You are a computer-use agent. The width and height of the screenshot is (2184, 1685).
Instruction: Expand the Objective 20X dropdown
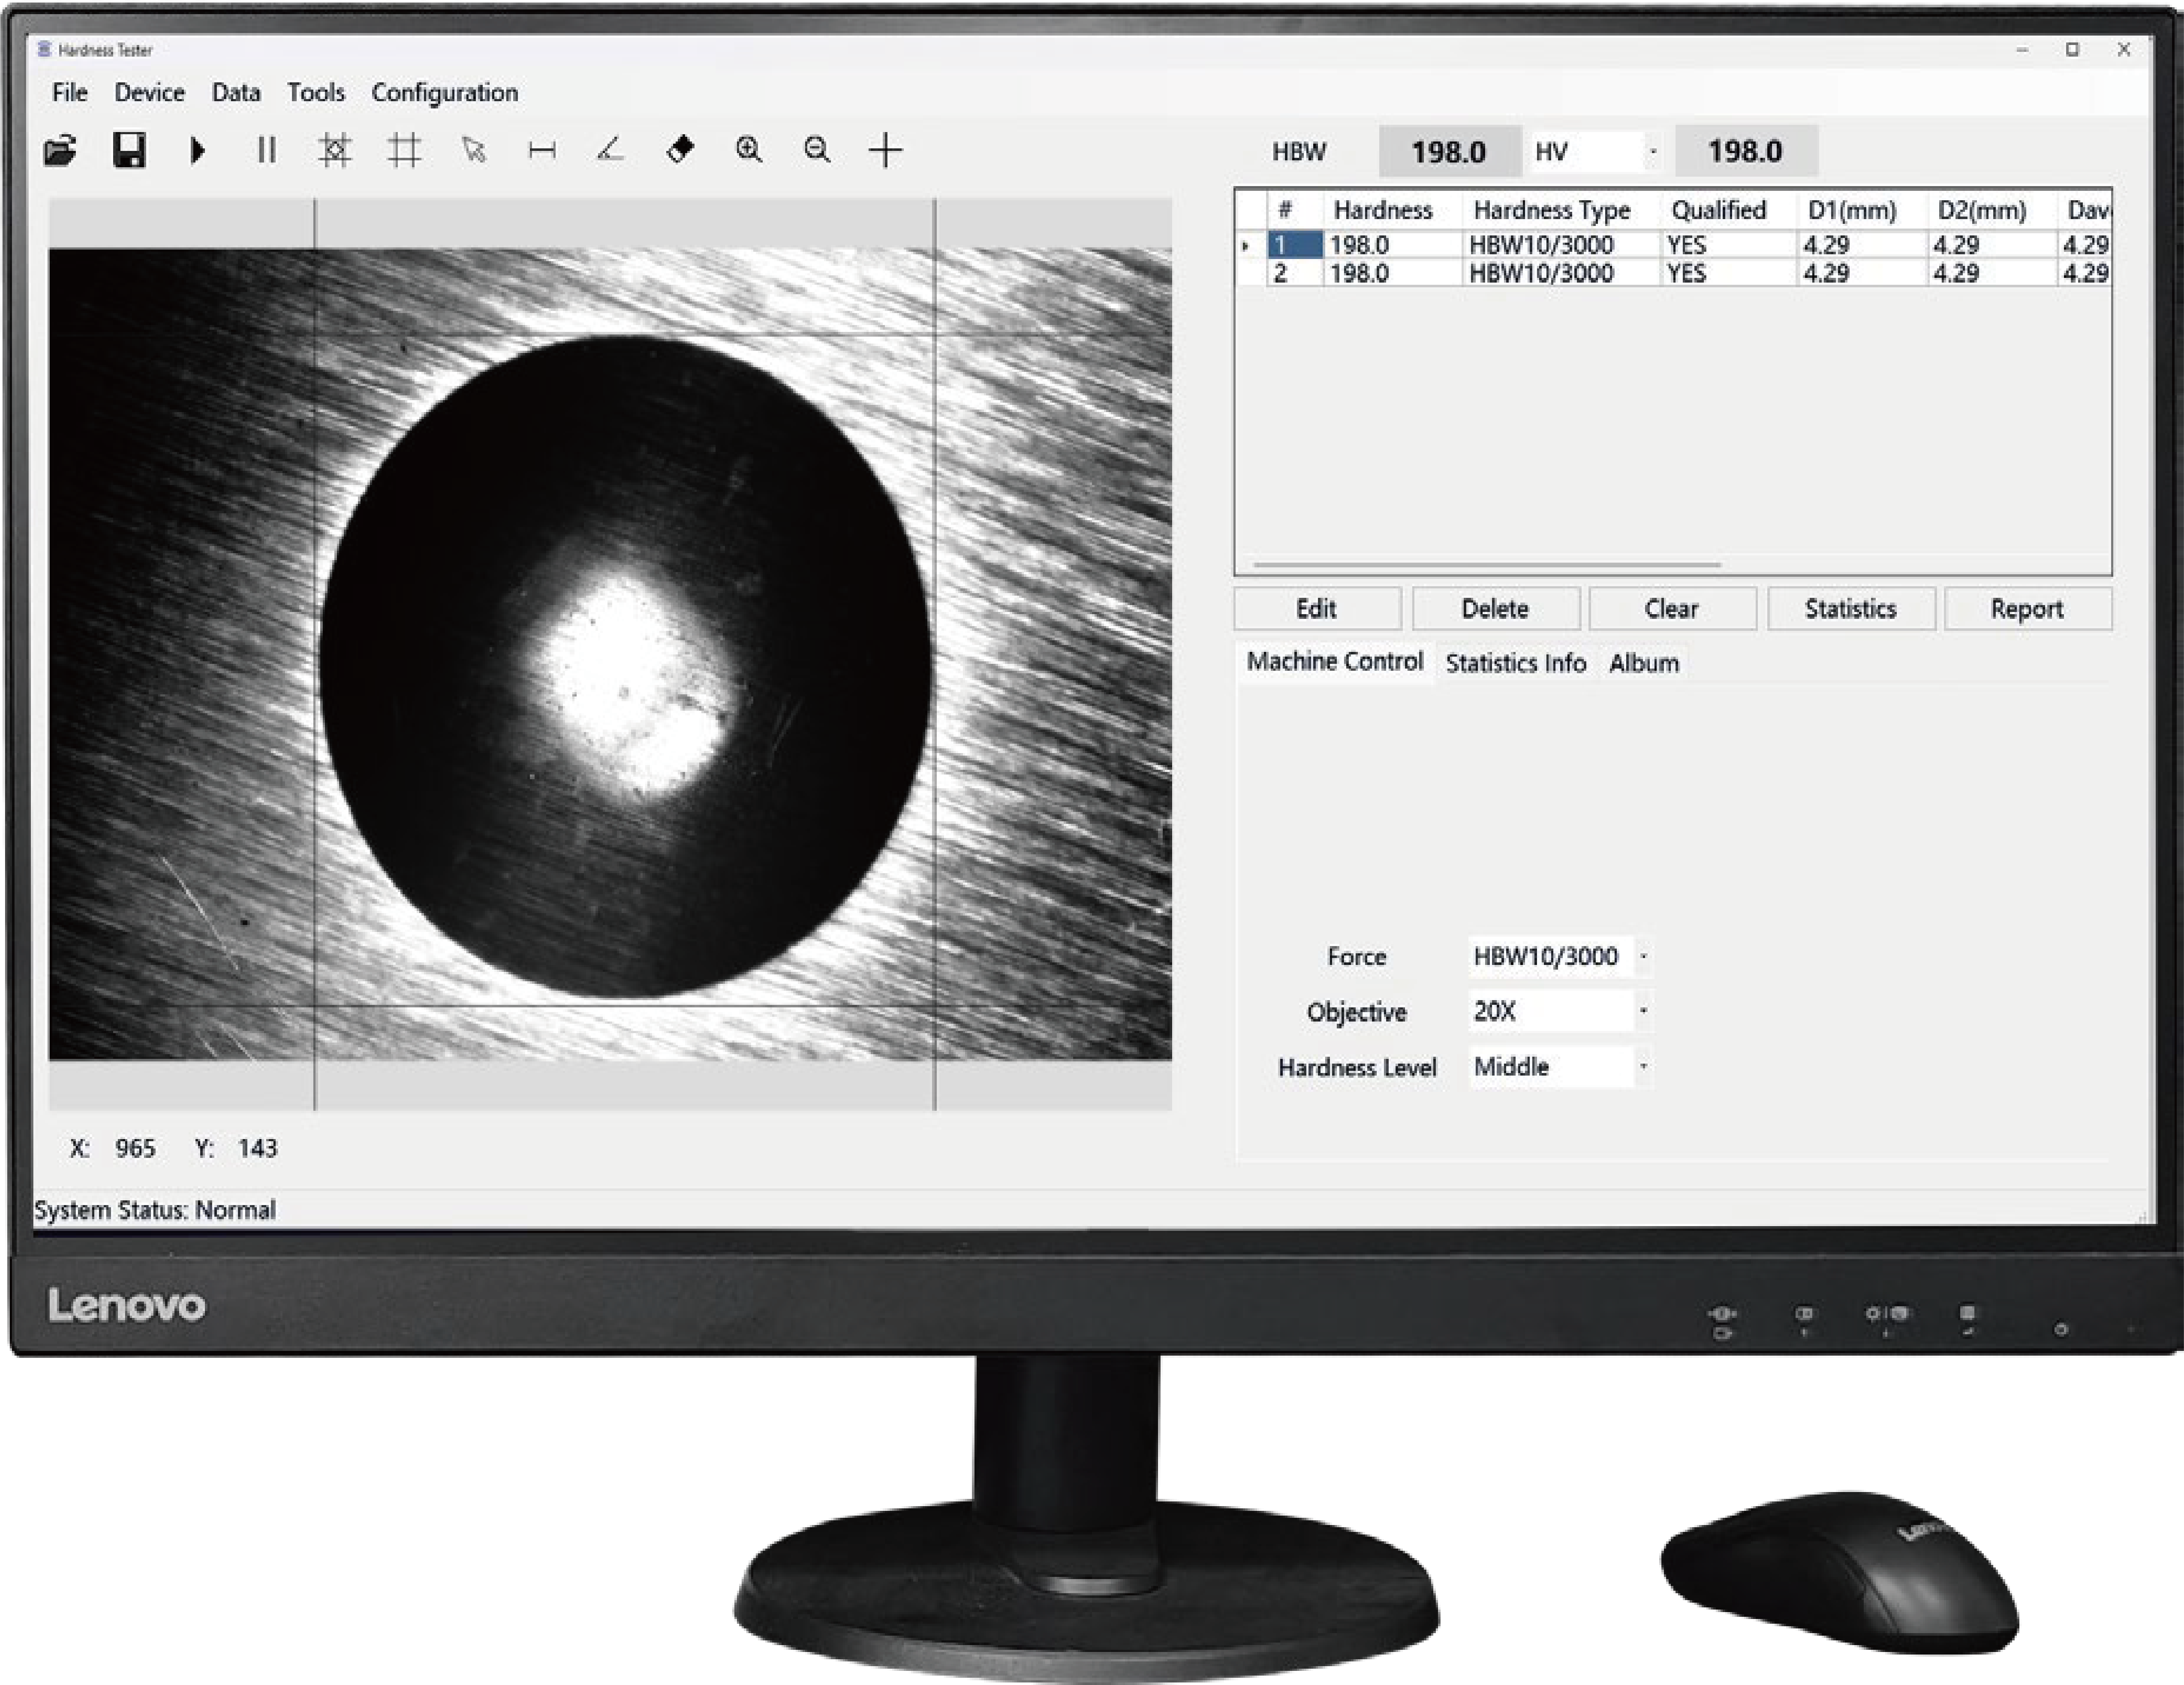(1643, 1011)
